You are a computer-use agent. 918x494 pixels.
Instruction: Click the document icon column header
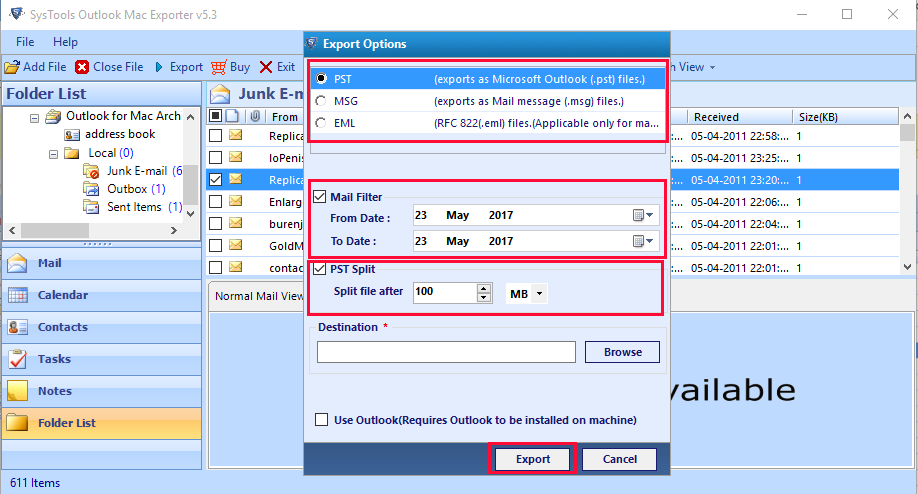[x=232, y=116]
